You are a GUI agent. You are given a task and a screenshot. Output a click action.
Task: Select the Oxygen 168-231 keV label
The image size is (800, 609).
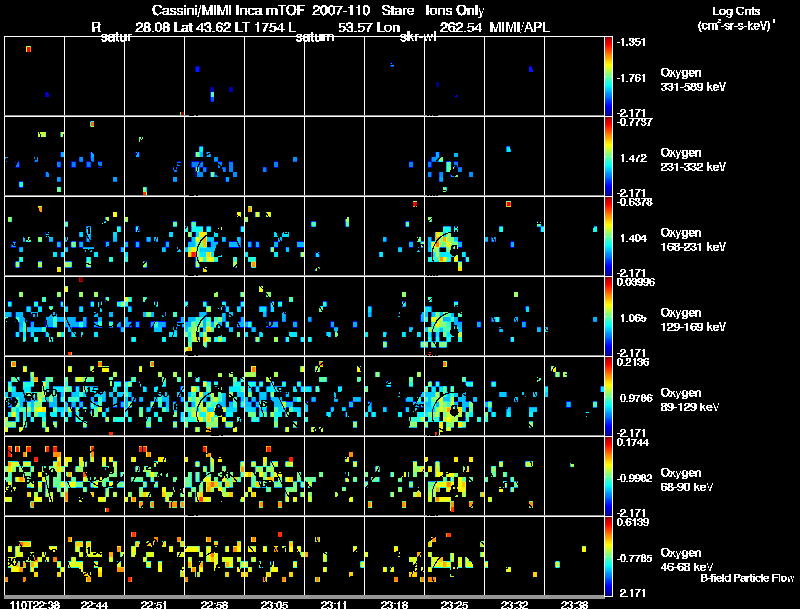[x=693, y=240]
